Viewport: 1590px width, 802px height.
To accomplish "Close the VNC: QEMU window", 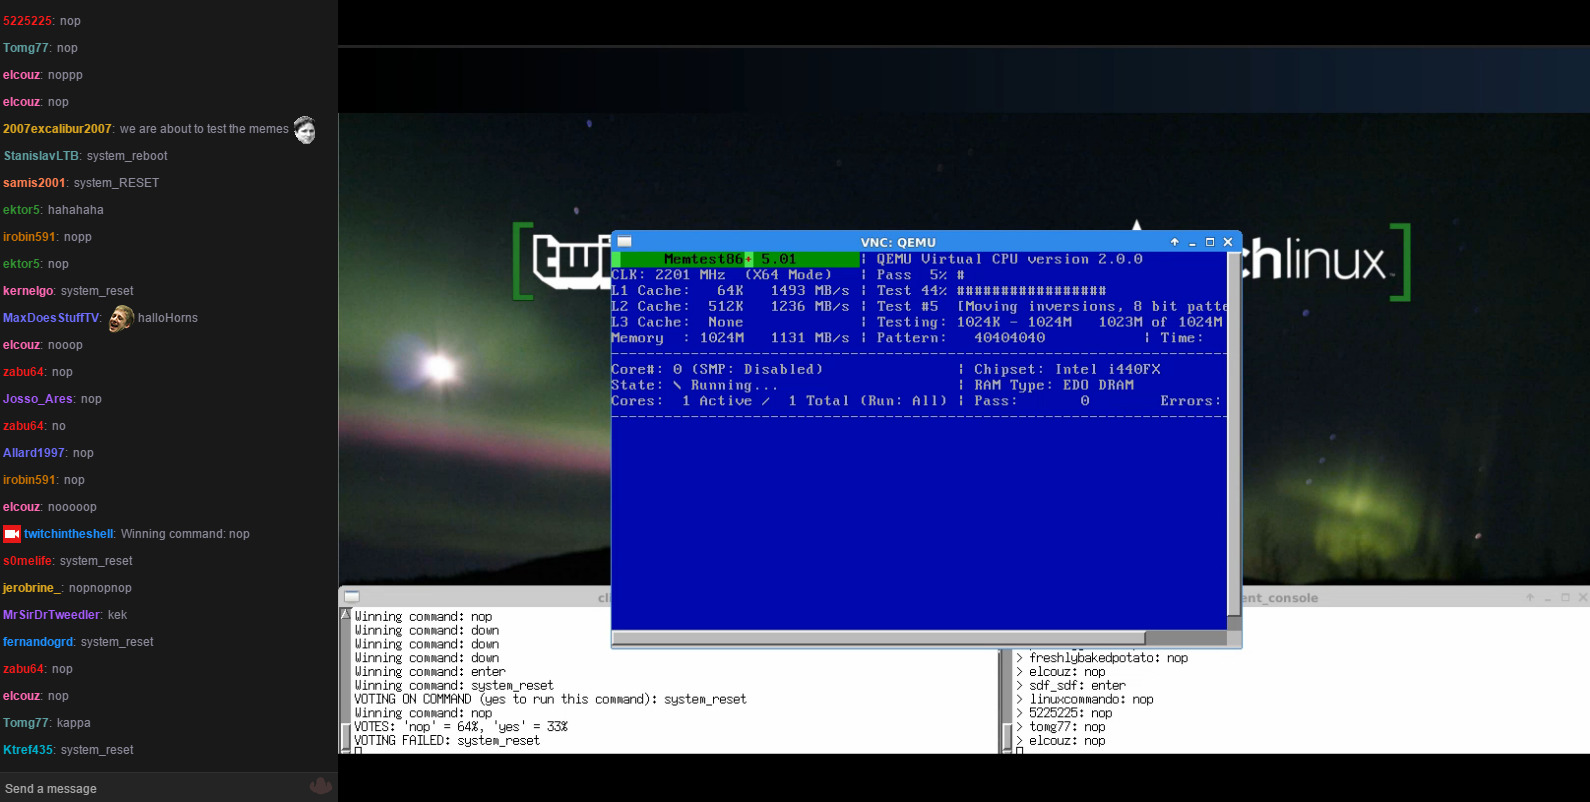I will [x=1228, y=242].
